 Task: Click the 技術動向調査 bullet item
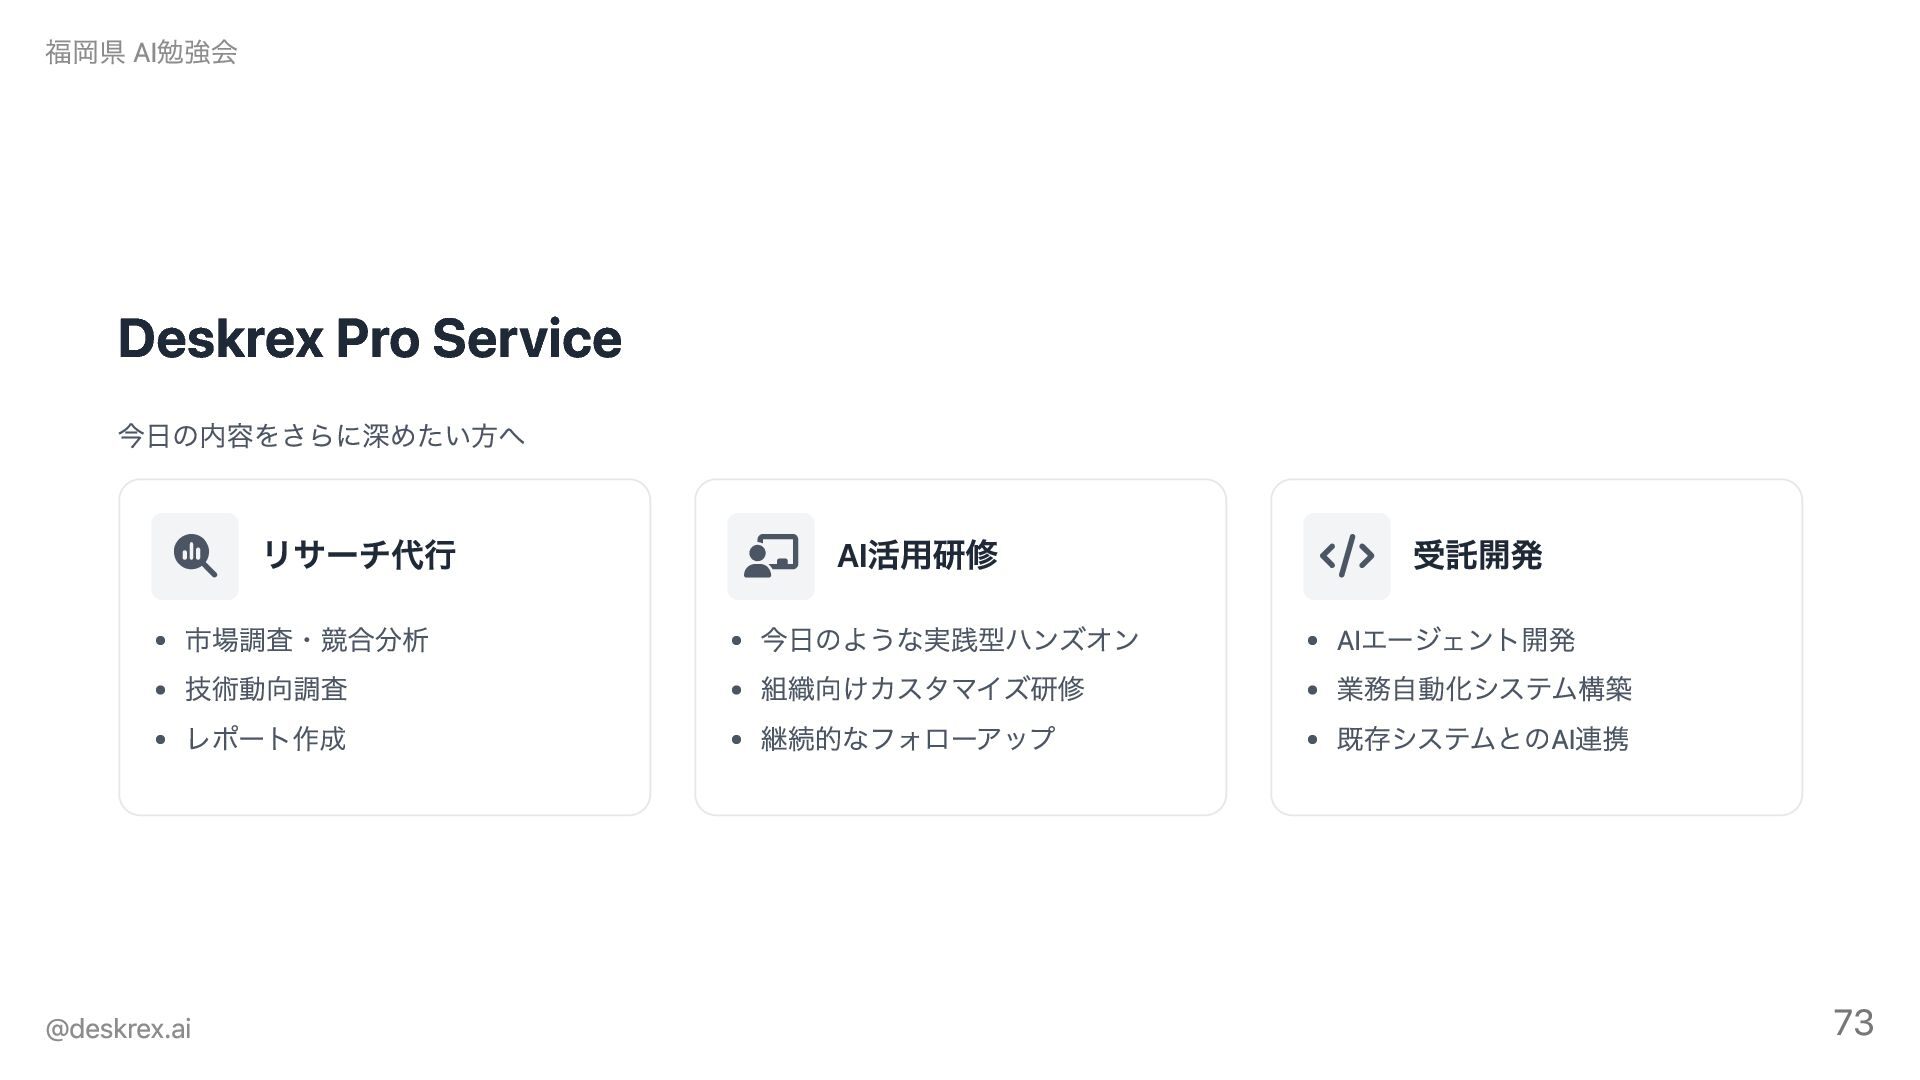tap(266, 689)
